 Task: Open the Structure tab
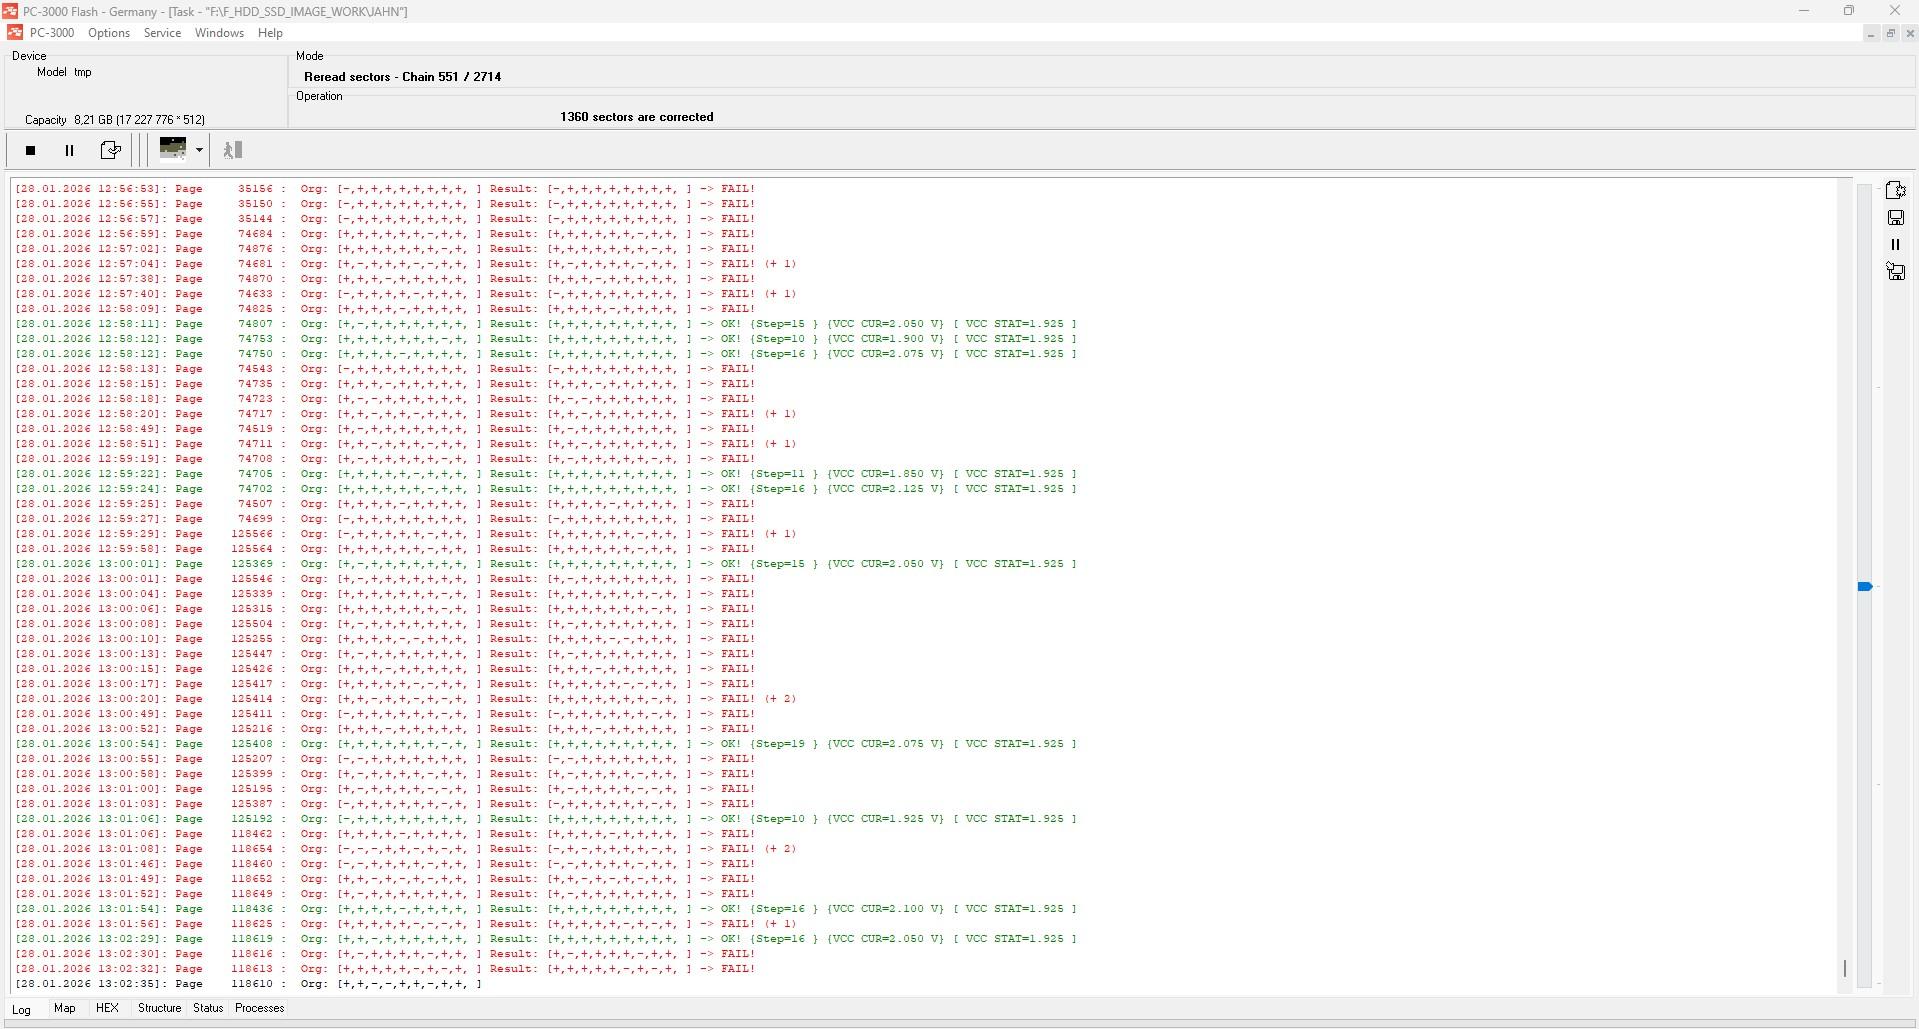[x=159, y=1009]
